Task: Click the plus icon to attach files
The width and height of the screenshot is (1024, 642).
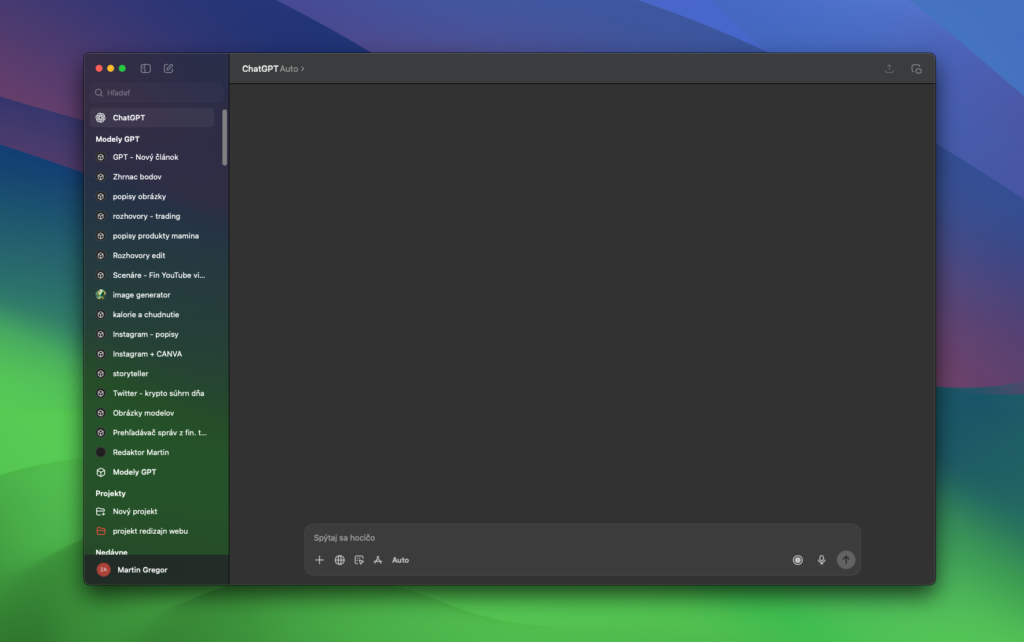Action: point(320,560)
